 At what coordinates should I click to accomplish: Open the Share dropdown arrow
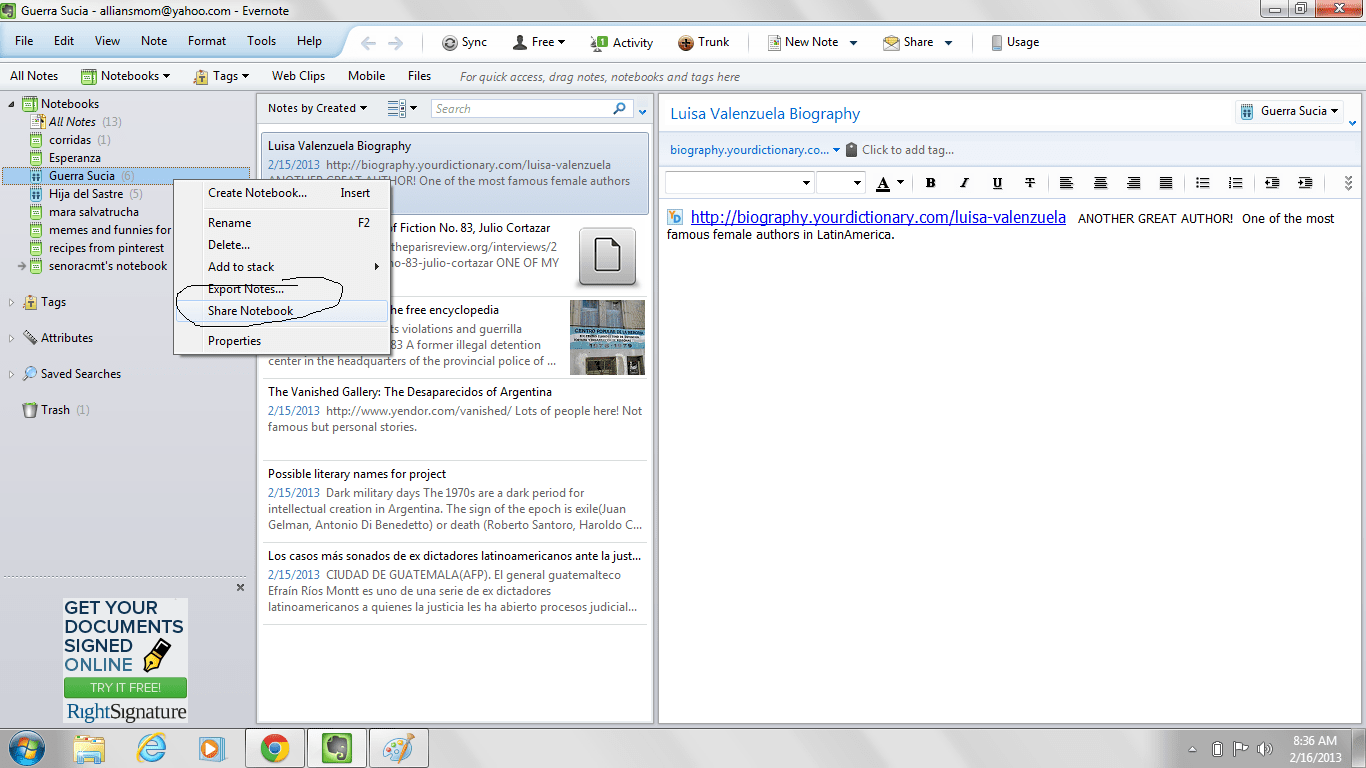click(948, 42)
